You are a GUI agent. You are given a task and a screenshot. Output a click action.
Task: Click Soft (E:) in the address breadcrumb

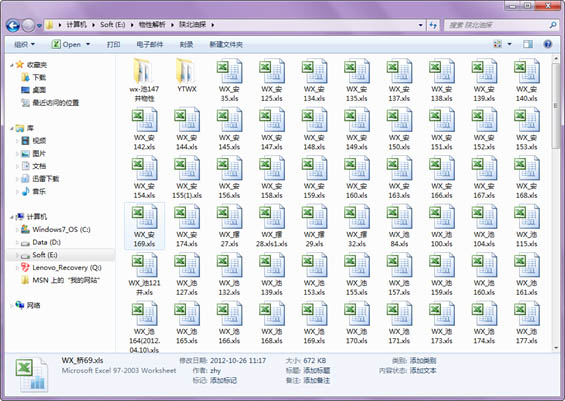(x=113, y=25)
